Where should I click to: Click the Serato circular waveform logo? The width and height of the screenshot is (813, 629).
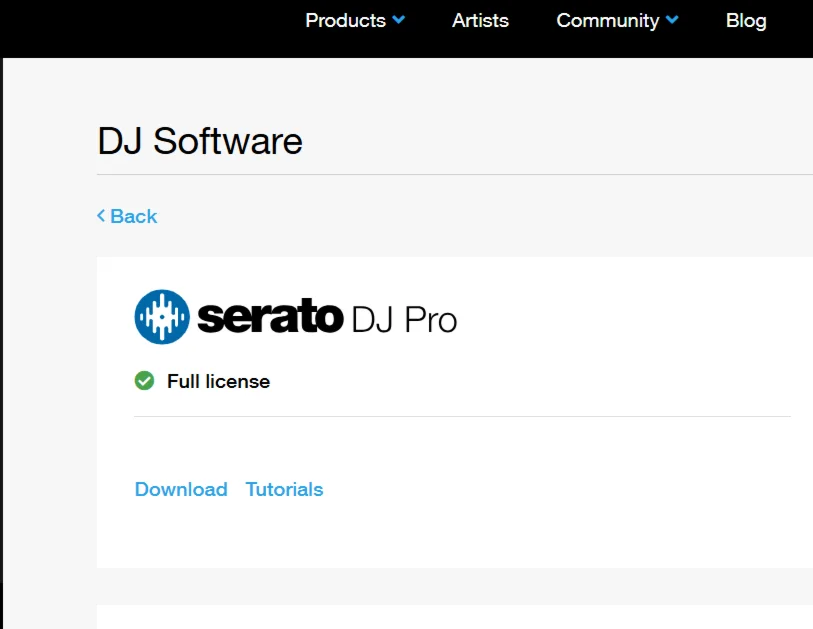pyautogui.click(x=162, y=317)
